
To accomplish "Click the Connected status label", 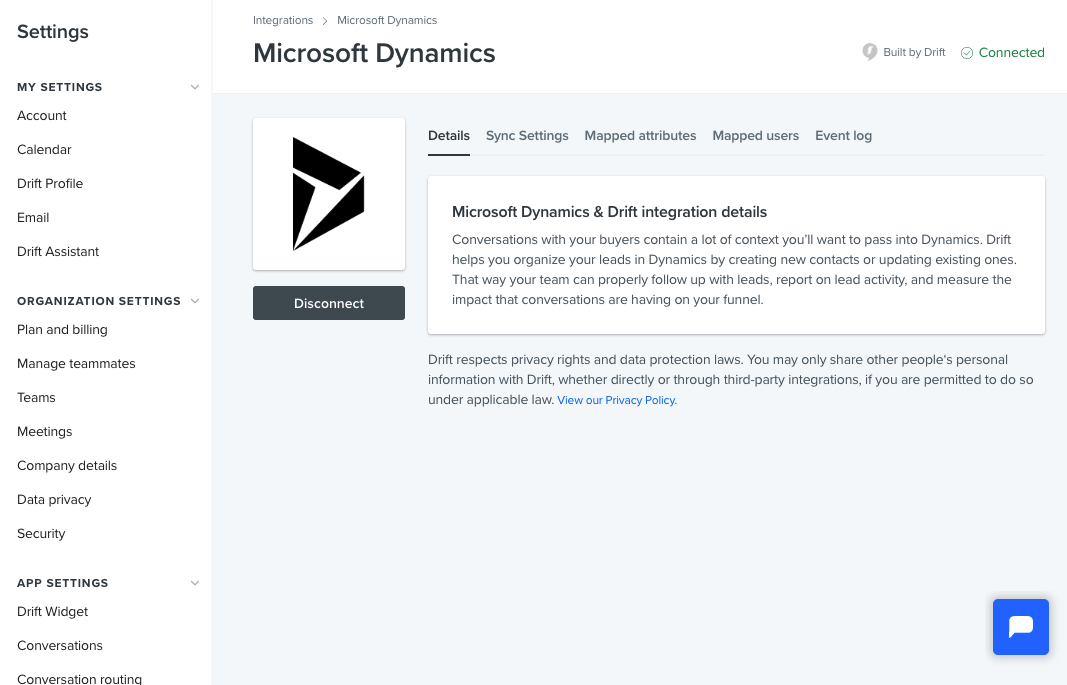I will [x=1011, y=53].
